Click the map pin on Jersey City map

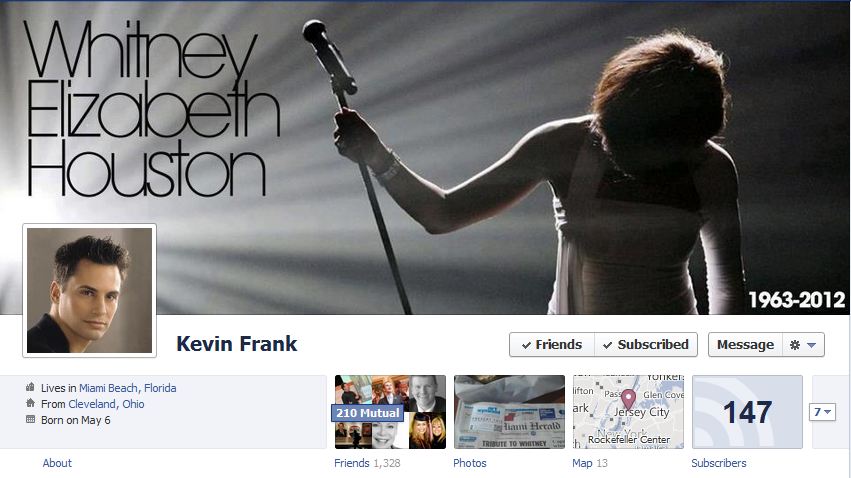click(628, 400)
